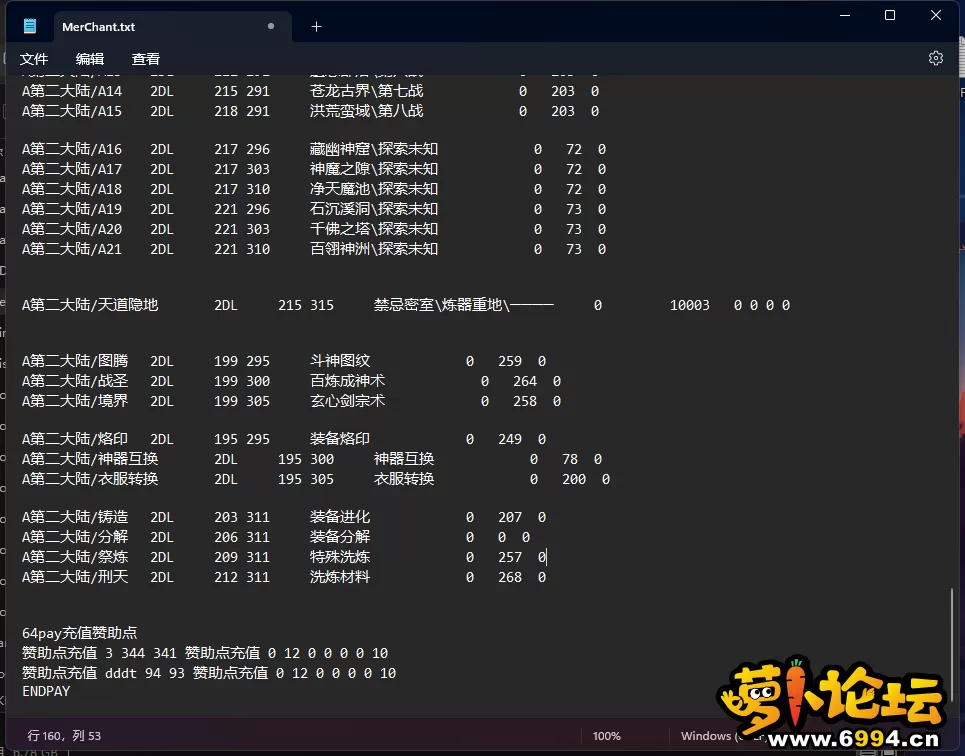Image resolution: width=965 pixels, height=756 pixels.
Task: Click text 神魔之隙\探索未知
Action: pos(374,169)
